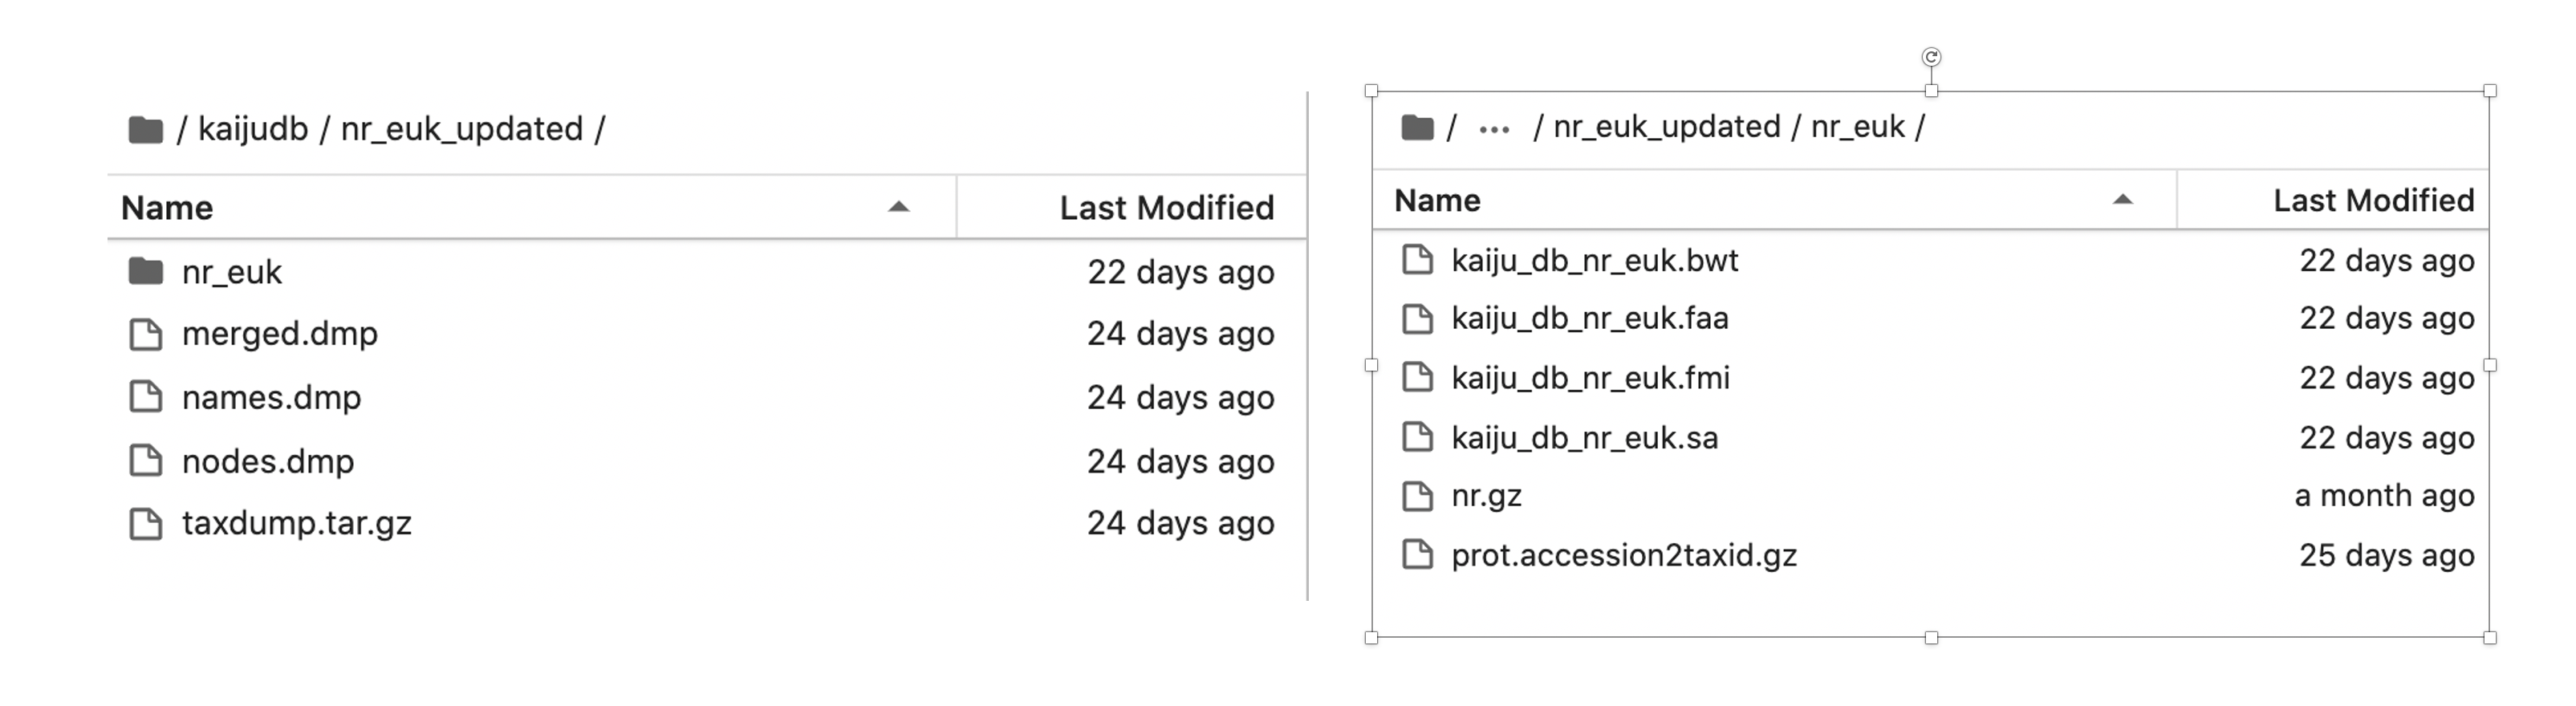Click the file icon beside prot.accession2taxid.gz
2576x706 pixels.
pos(1419,556)
